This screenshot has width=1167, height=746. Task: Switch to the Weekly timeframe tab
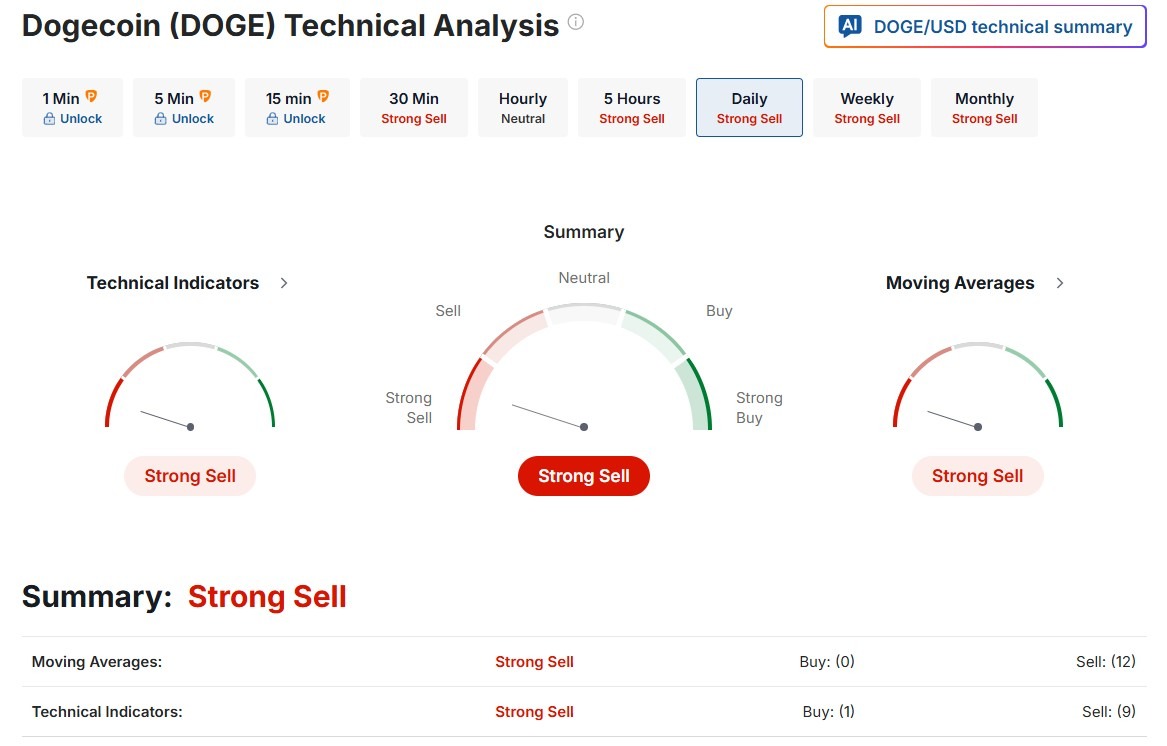click(x=867, y=107)
